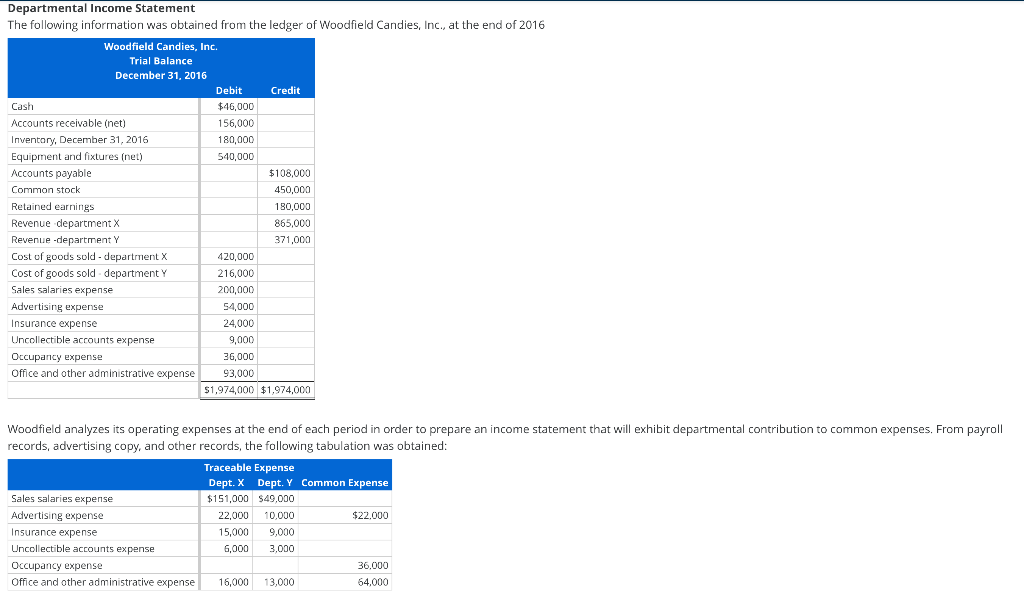Click the 64,000 common office expense cell
Viewport: 1024px width, 595px height.
coord(373,582)
